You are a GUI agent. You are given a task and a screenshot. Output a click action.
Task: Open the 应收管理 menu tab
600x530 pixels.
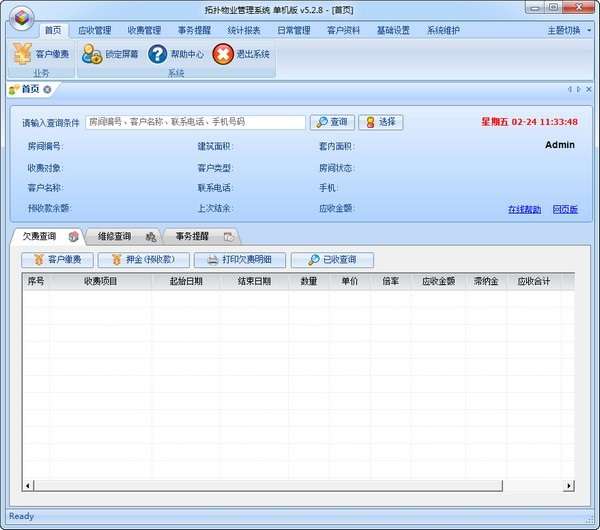click(x=95, y=30)
